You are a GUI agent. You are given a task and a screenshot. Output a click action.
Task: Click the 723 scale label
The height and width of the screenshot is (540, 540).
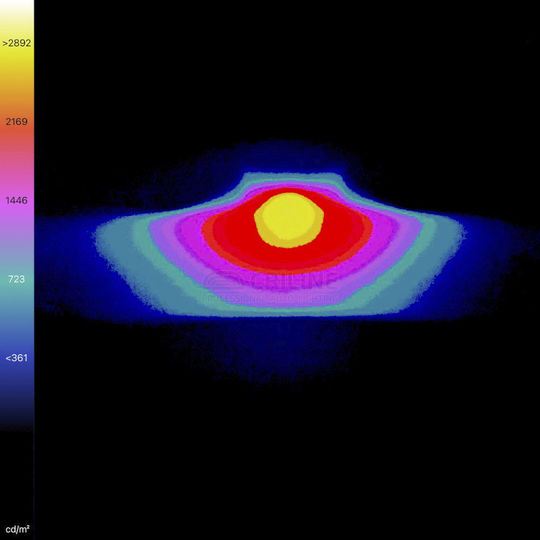17,279
